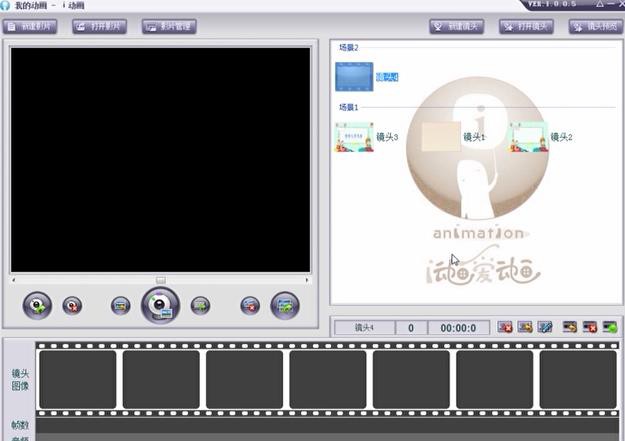The image size is (625, 441).
Task: Click the first empty frame in the filmstrip
Action: 77,379
